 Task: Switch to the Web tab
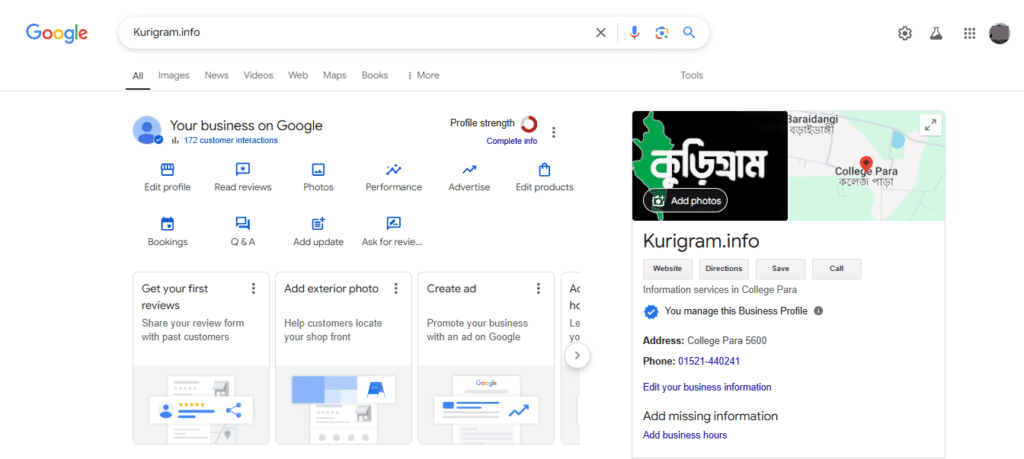(x=298, y=75)
